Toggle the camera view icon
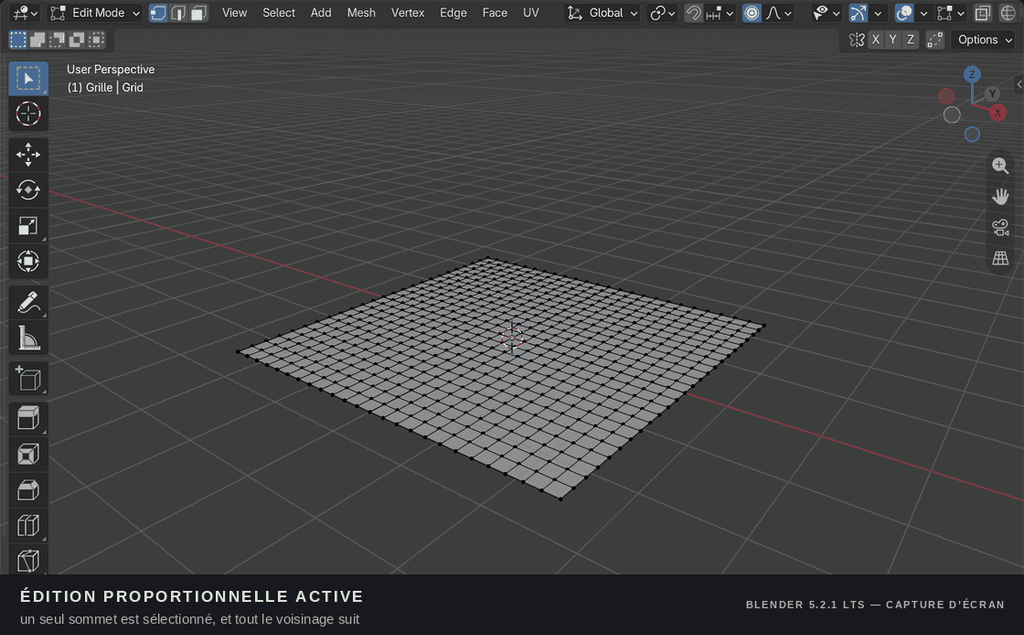The image size is (1024, 635). click(x=1000, y=227)
